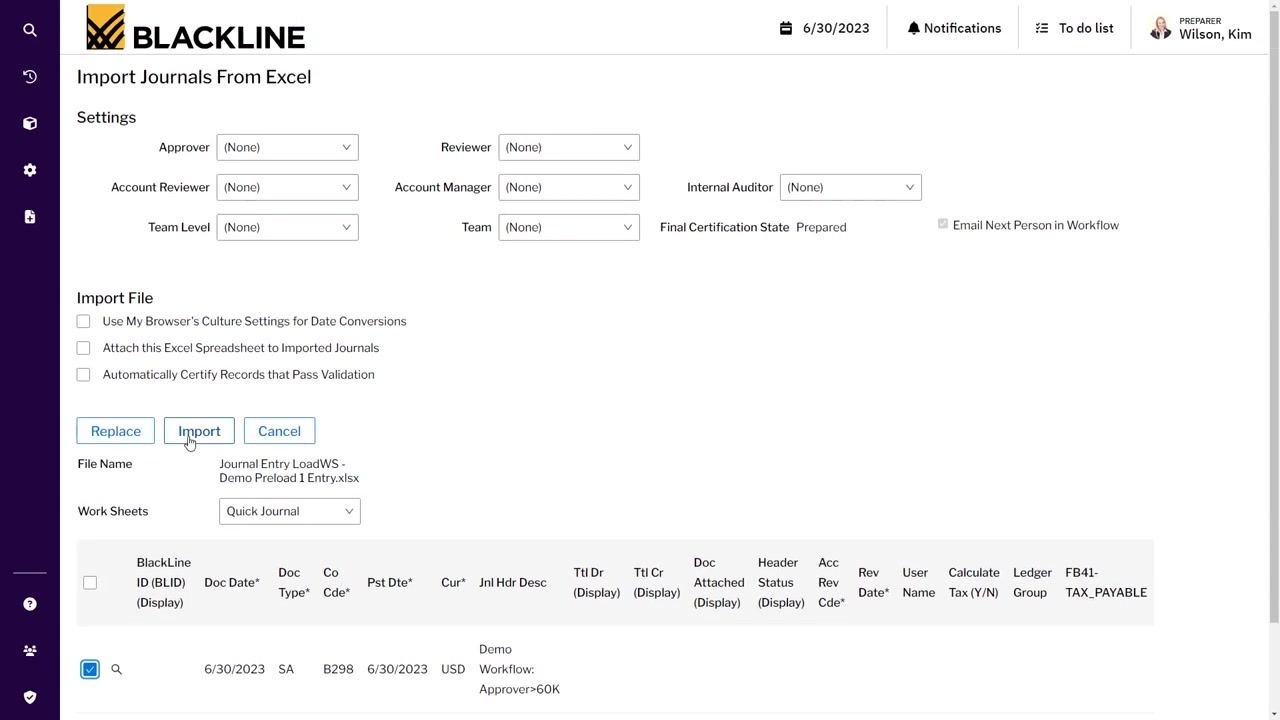Open the search icon in sidebar
This screenshot has height=720, width=1280.
coord(30,30)
